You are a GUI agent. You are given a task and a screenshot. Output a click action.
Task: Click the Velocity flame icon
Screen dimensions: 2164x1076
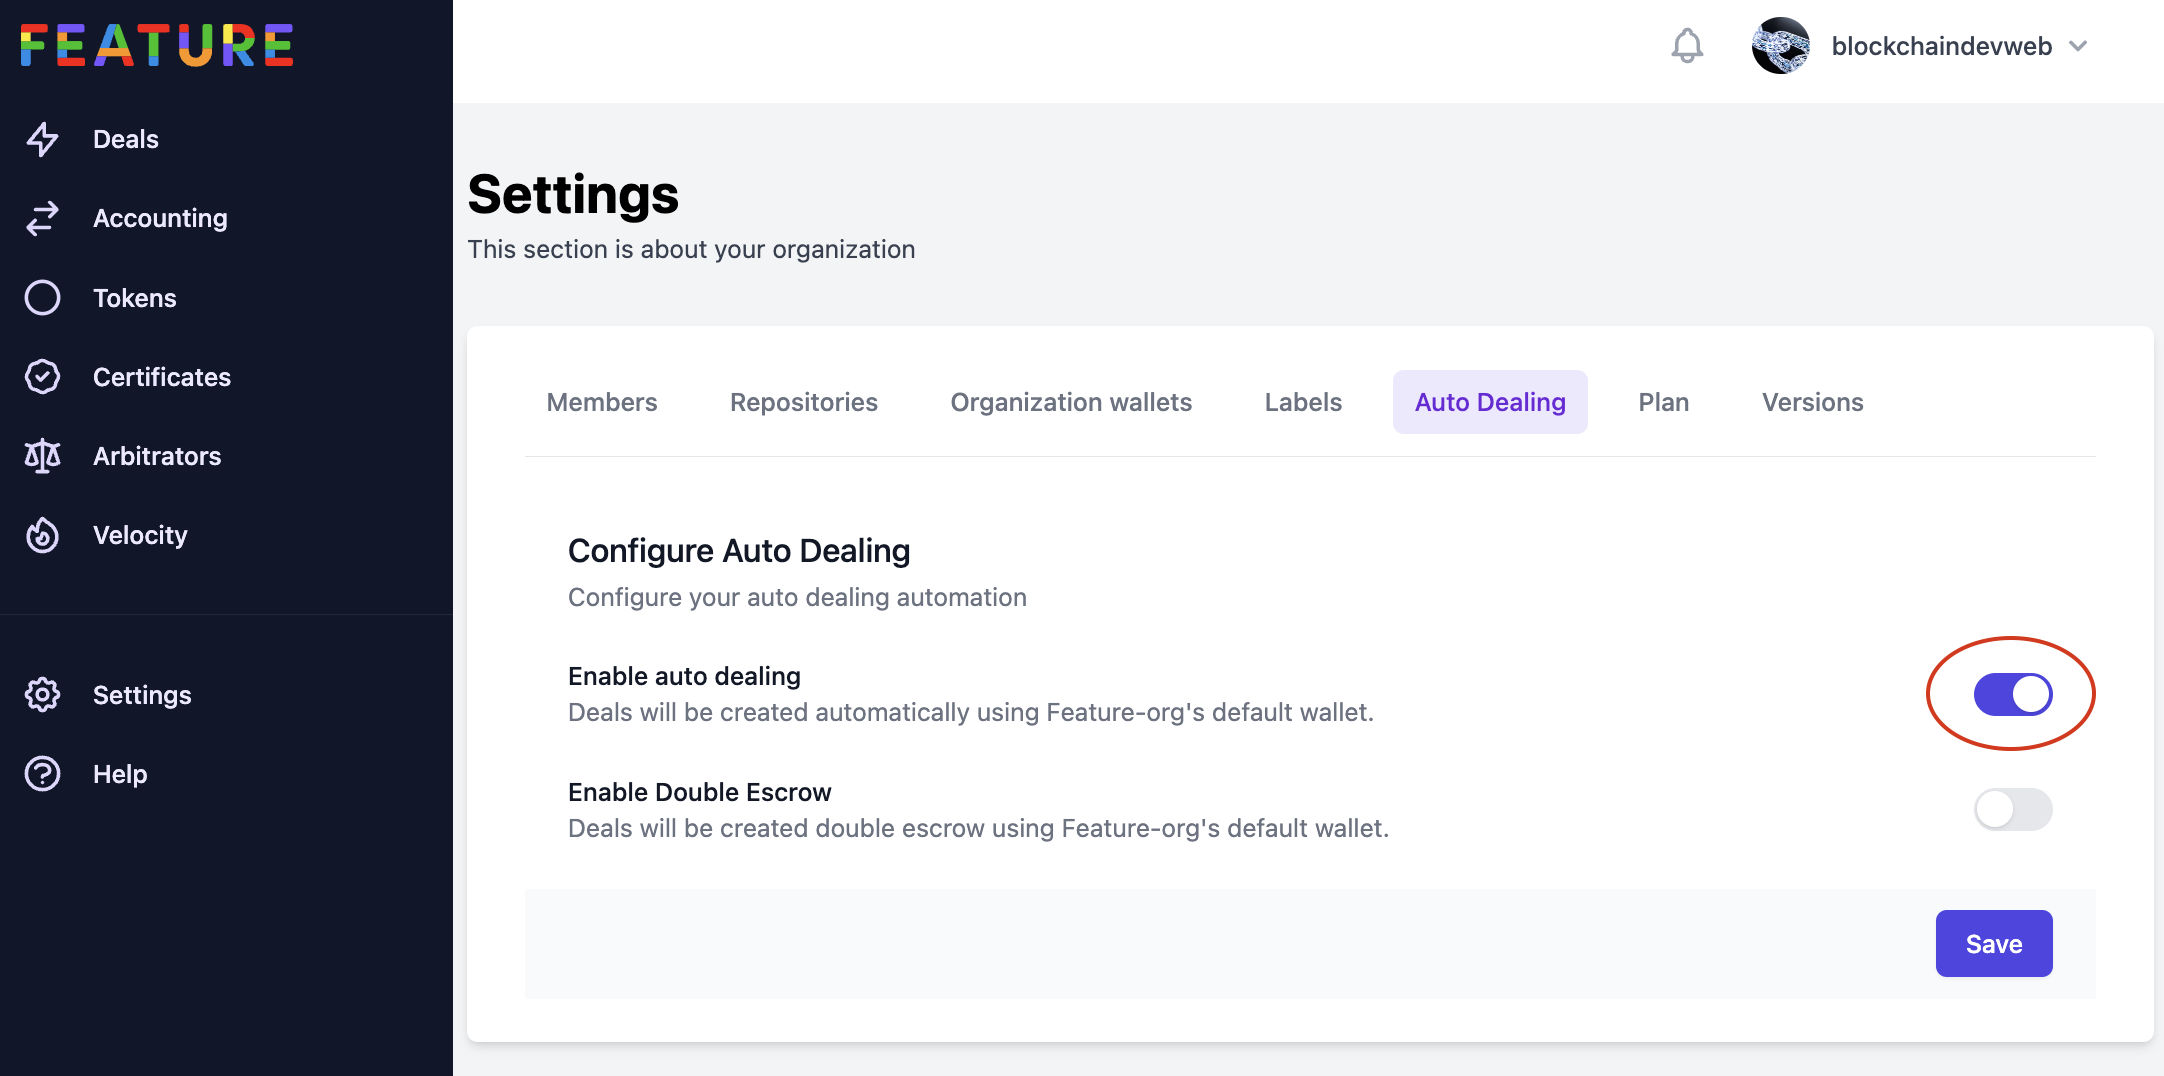(43, 535)
